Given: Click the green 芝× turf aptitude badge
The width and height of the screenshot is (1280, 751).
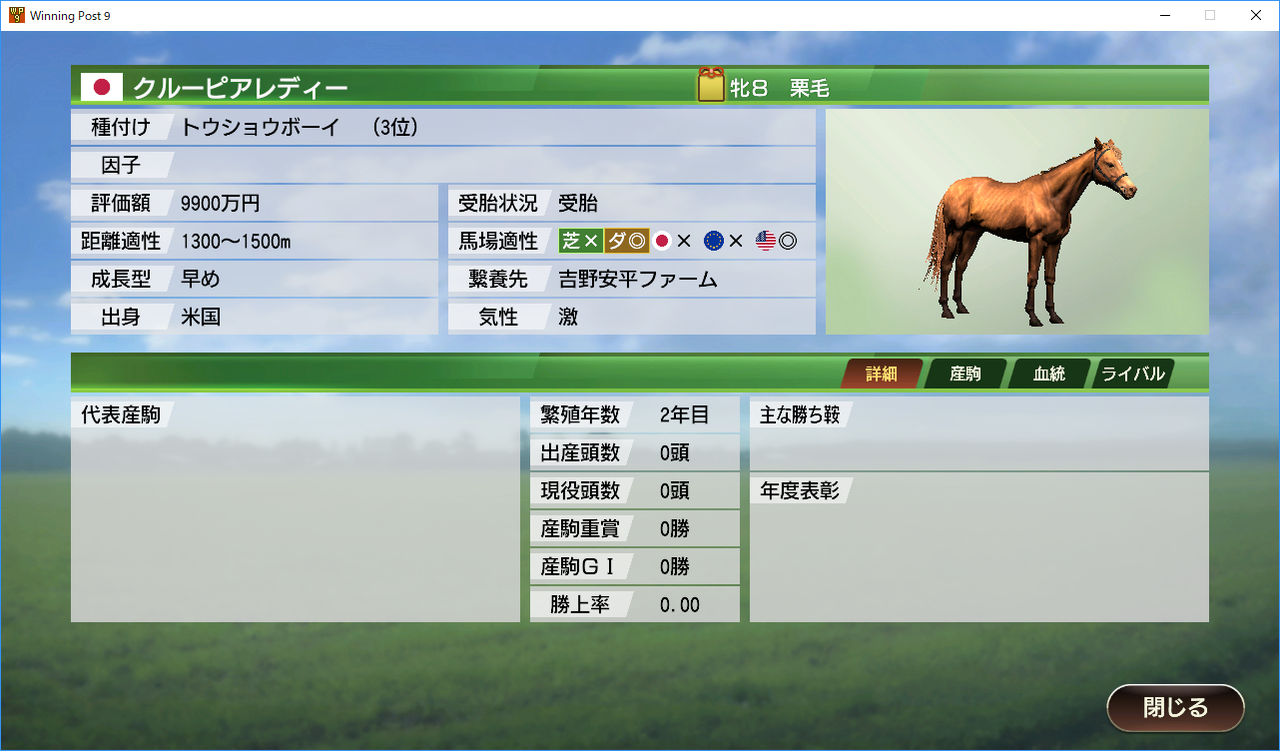Looking at the screenshot, I should pos(580,241).
